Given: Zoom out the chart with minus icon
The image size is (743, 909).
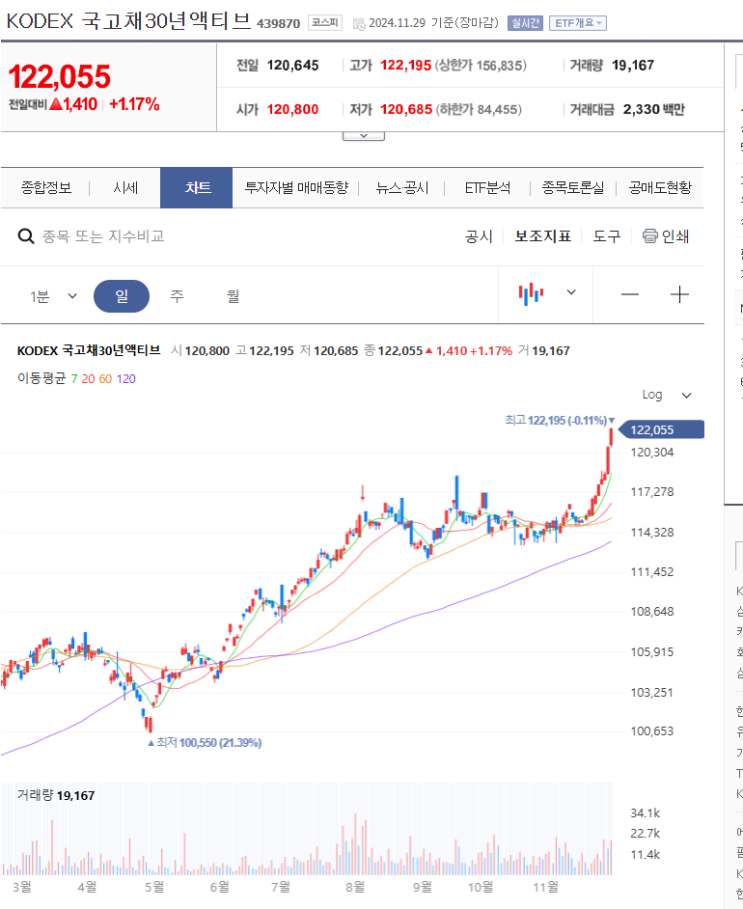Looking at the screenshot, I should pos(630,294).
